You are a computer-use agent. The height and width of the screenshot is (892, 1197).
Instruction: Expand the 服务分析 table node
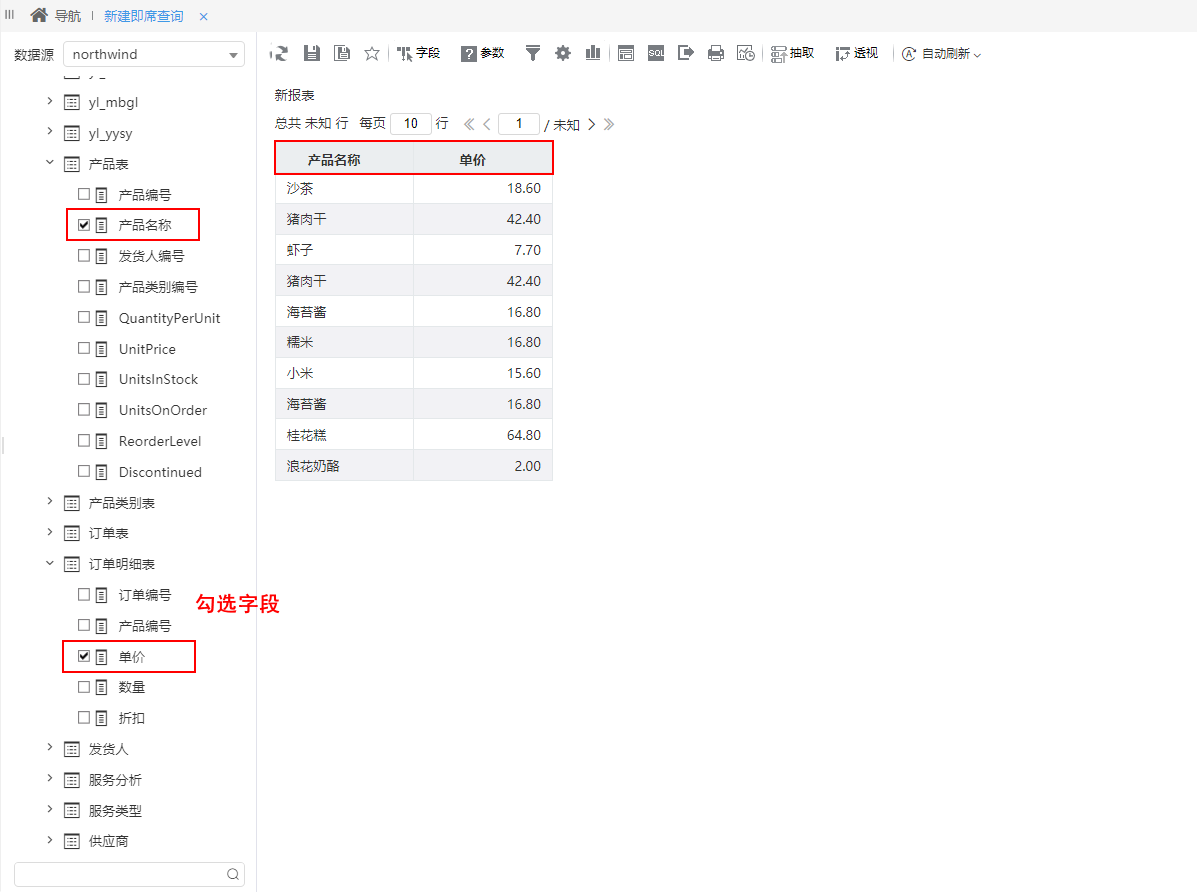50,778
